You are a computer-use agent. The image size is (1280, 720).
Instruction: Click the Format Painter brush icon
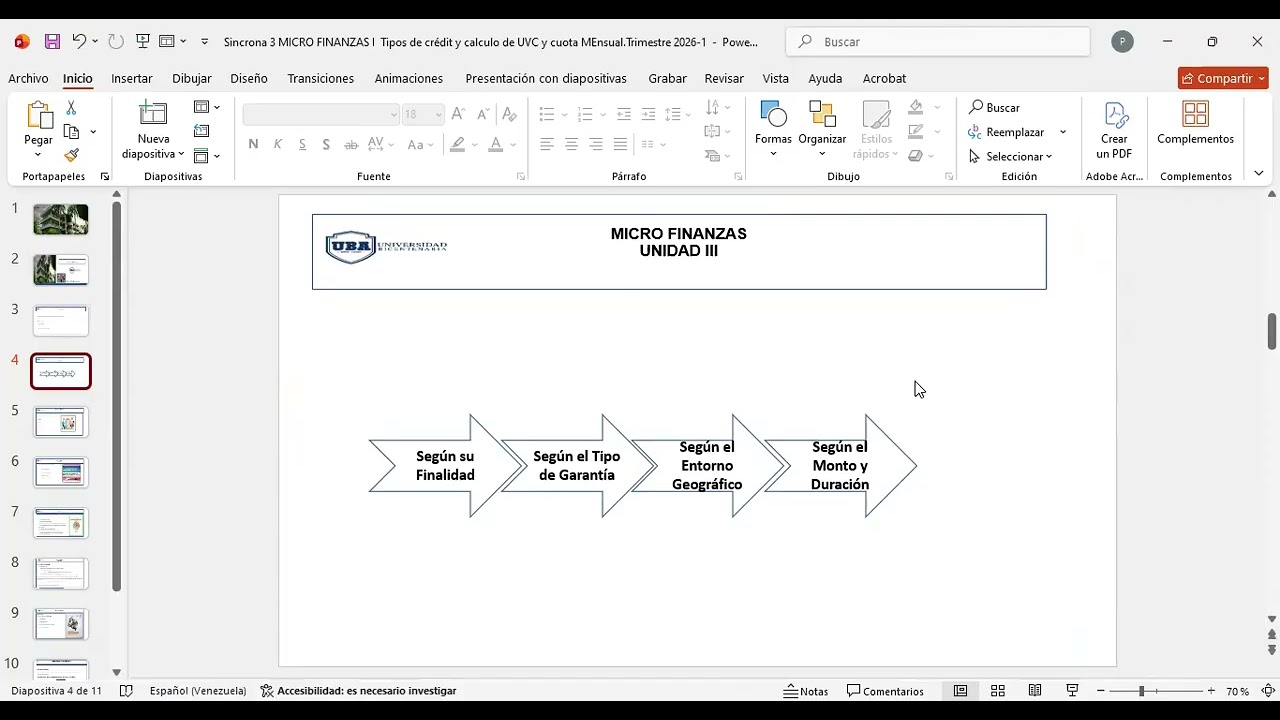pos(71,155)
